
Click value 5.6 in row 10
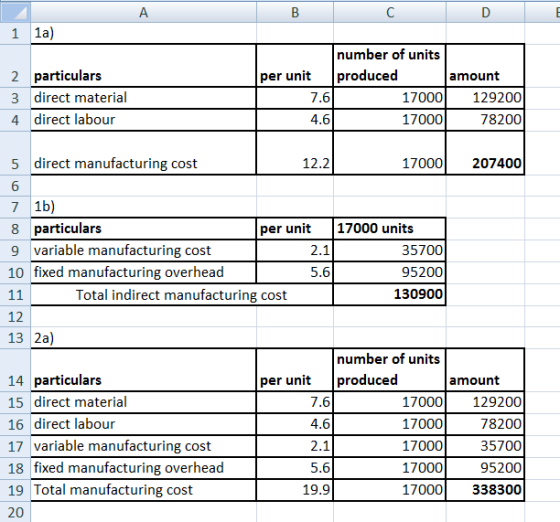pos(295,272)
